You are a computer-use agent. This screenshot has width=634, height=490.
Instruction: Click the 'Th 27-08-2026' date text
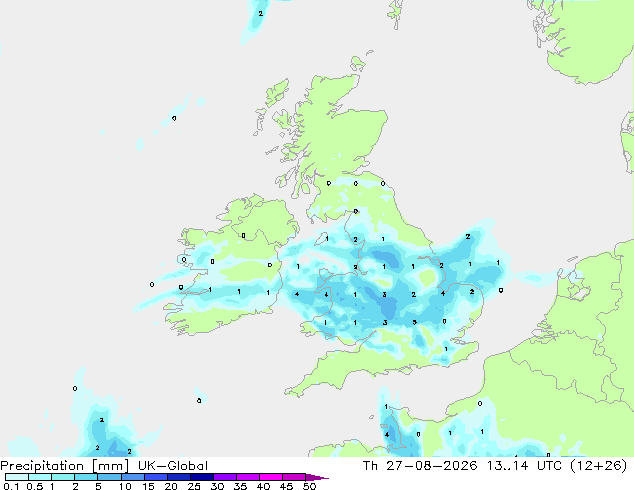(x=420, y=466)
